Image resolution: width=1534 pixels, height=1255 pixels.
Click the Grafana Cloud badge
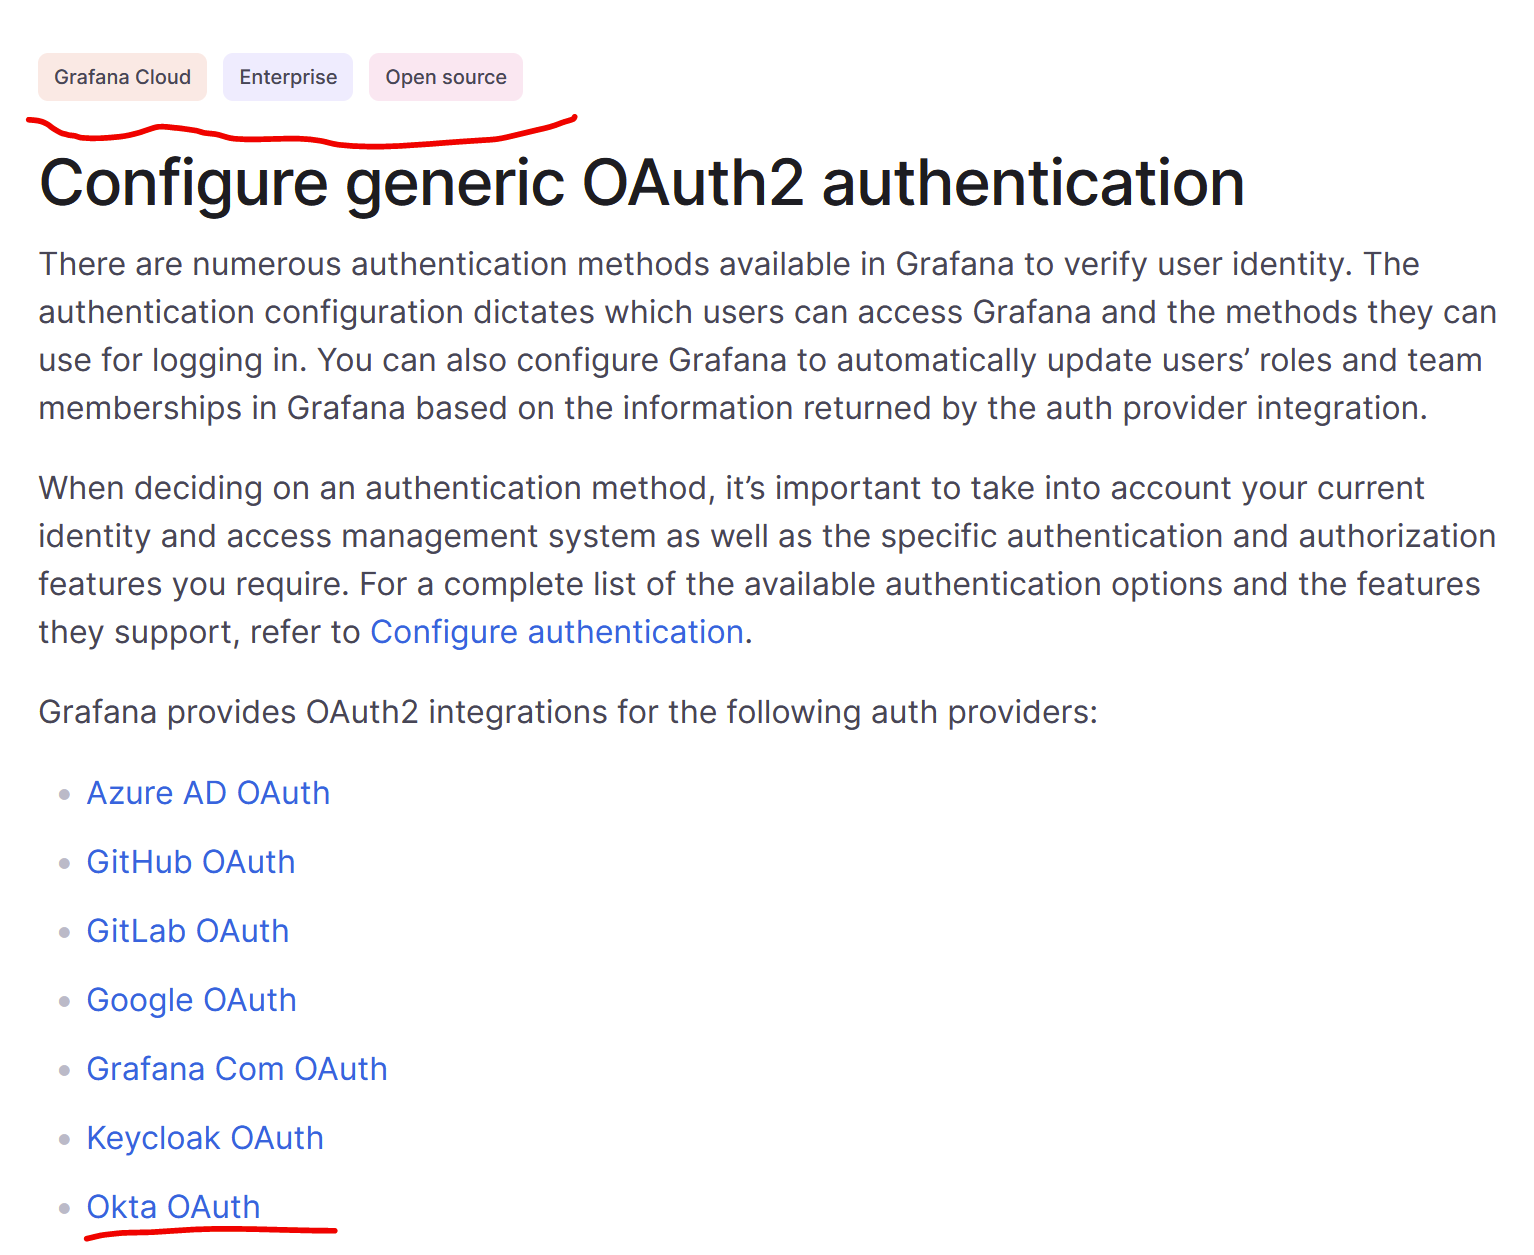tap(121, 76)
